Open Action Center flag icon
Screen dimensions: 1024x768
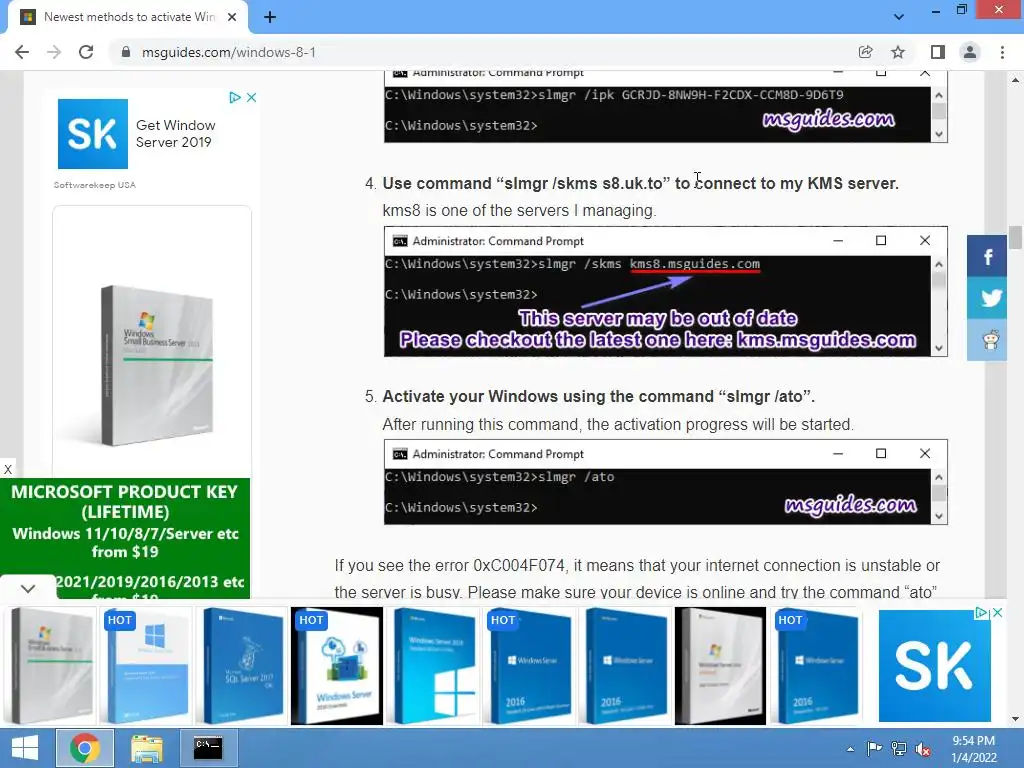[874, 749]
